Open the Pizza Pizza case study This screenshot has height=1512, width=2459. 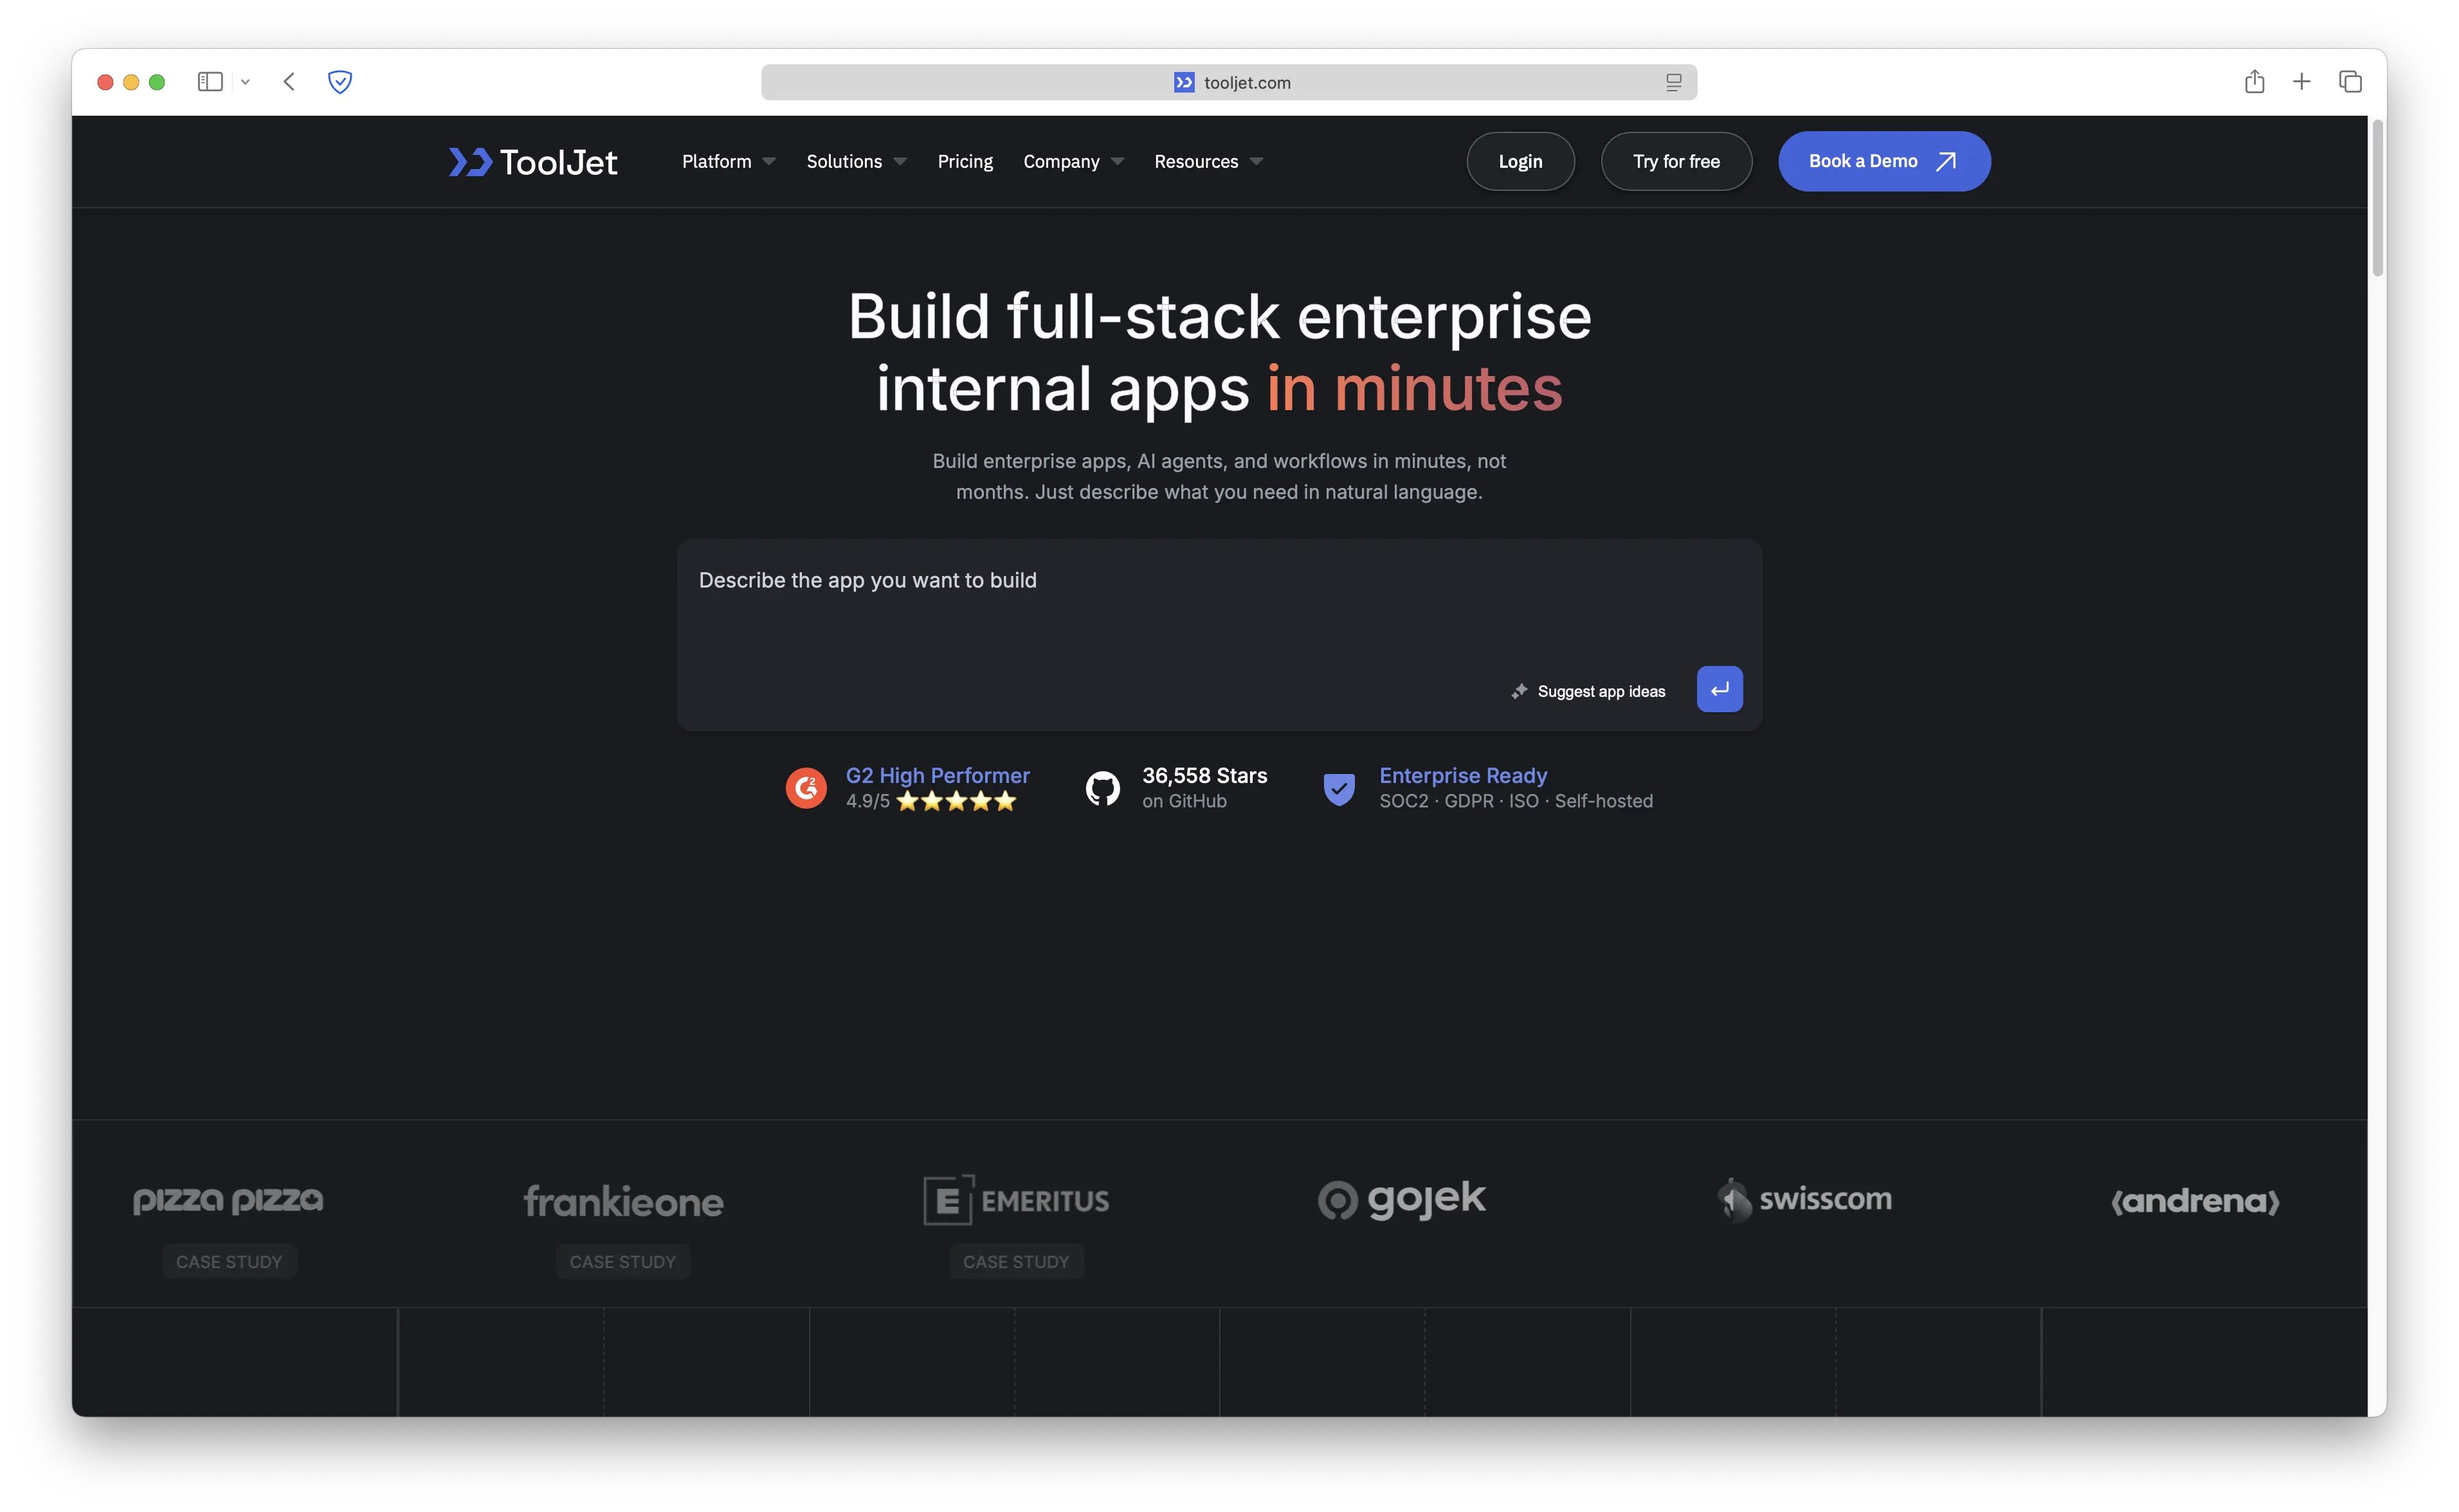click(229, 1261)
